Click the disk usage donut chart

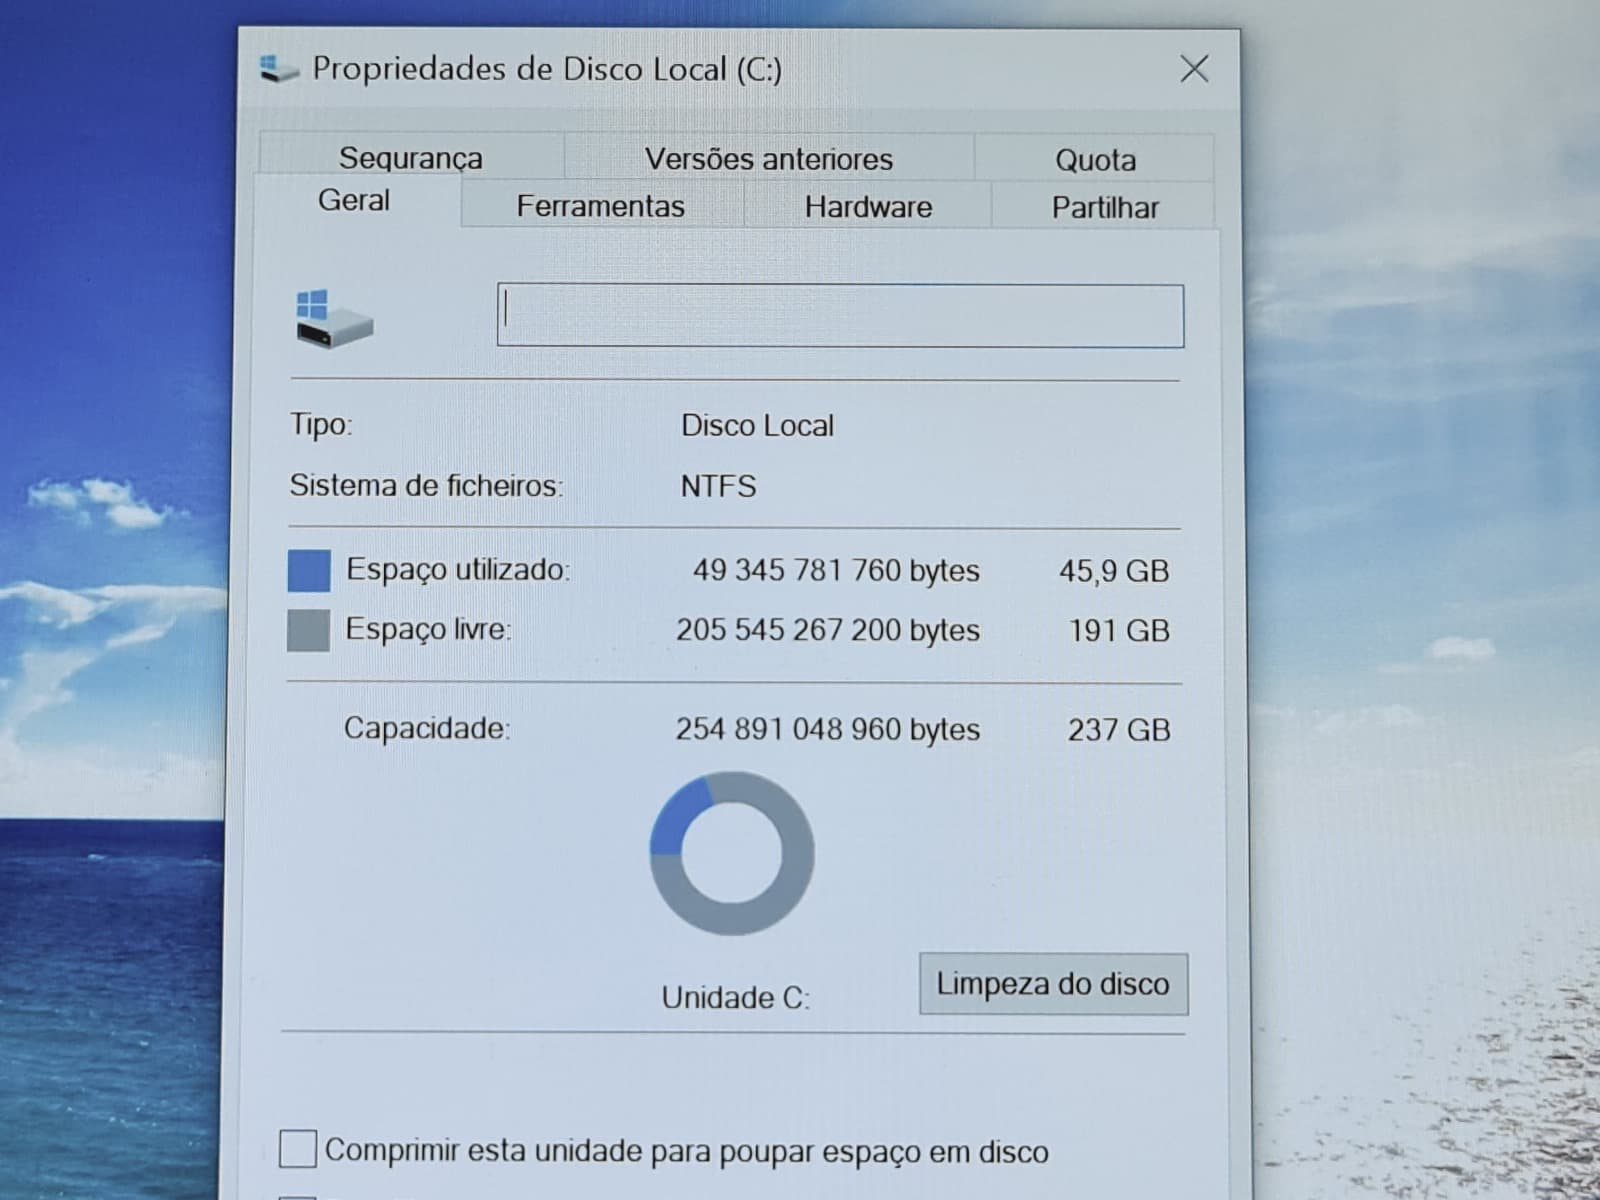[732, 853]
